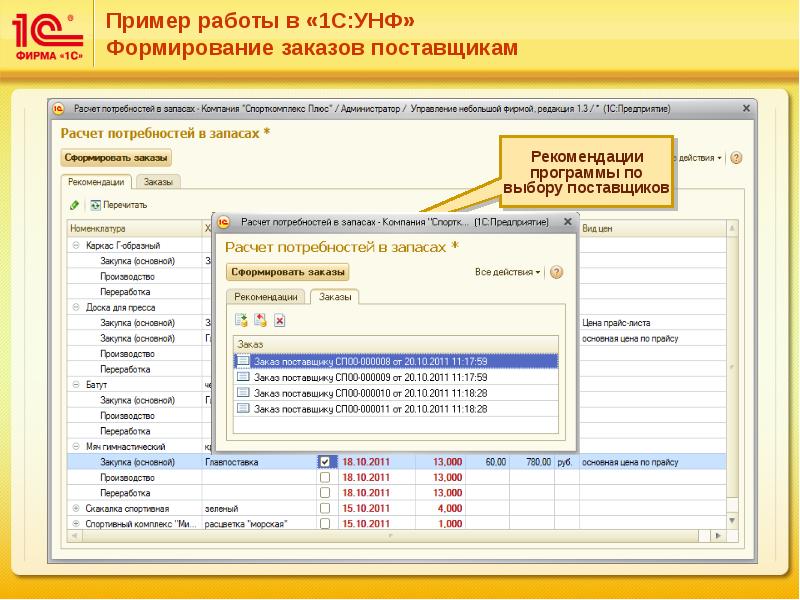Click document icon of order СП00-000010
Viewport: 800px width, 600px height.
tap(243, 393)
